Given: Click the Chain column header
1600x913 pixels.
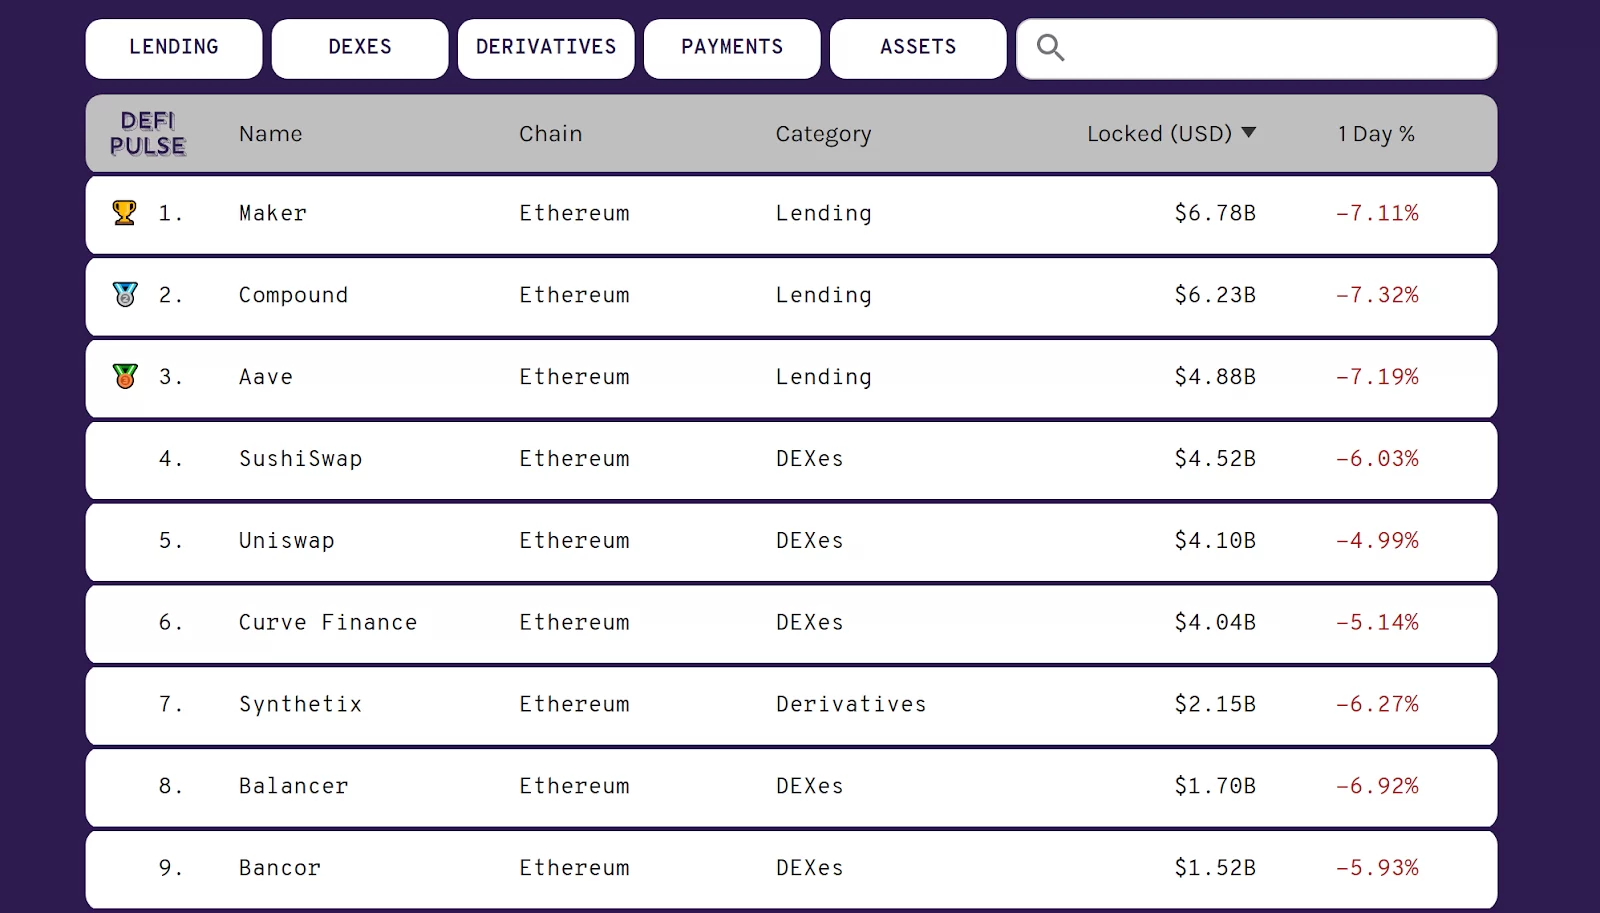Looking at the screenshot, I should coord(550,134).
